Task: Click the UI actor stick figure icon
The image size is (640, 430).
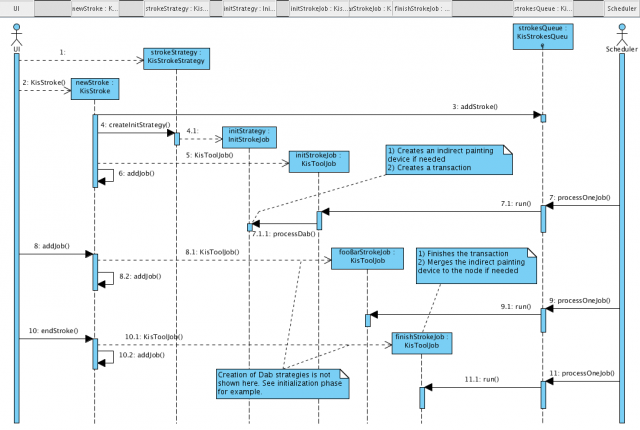Action: pos(17,37)
